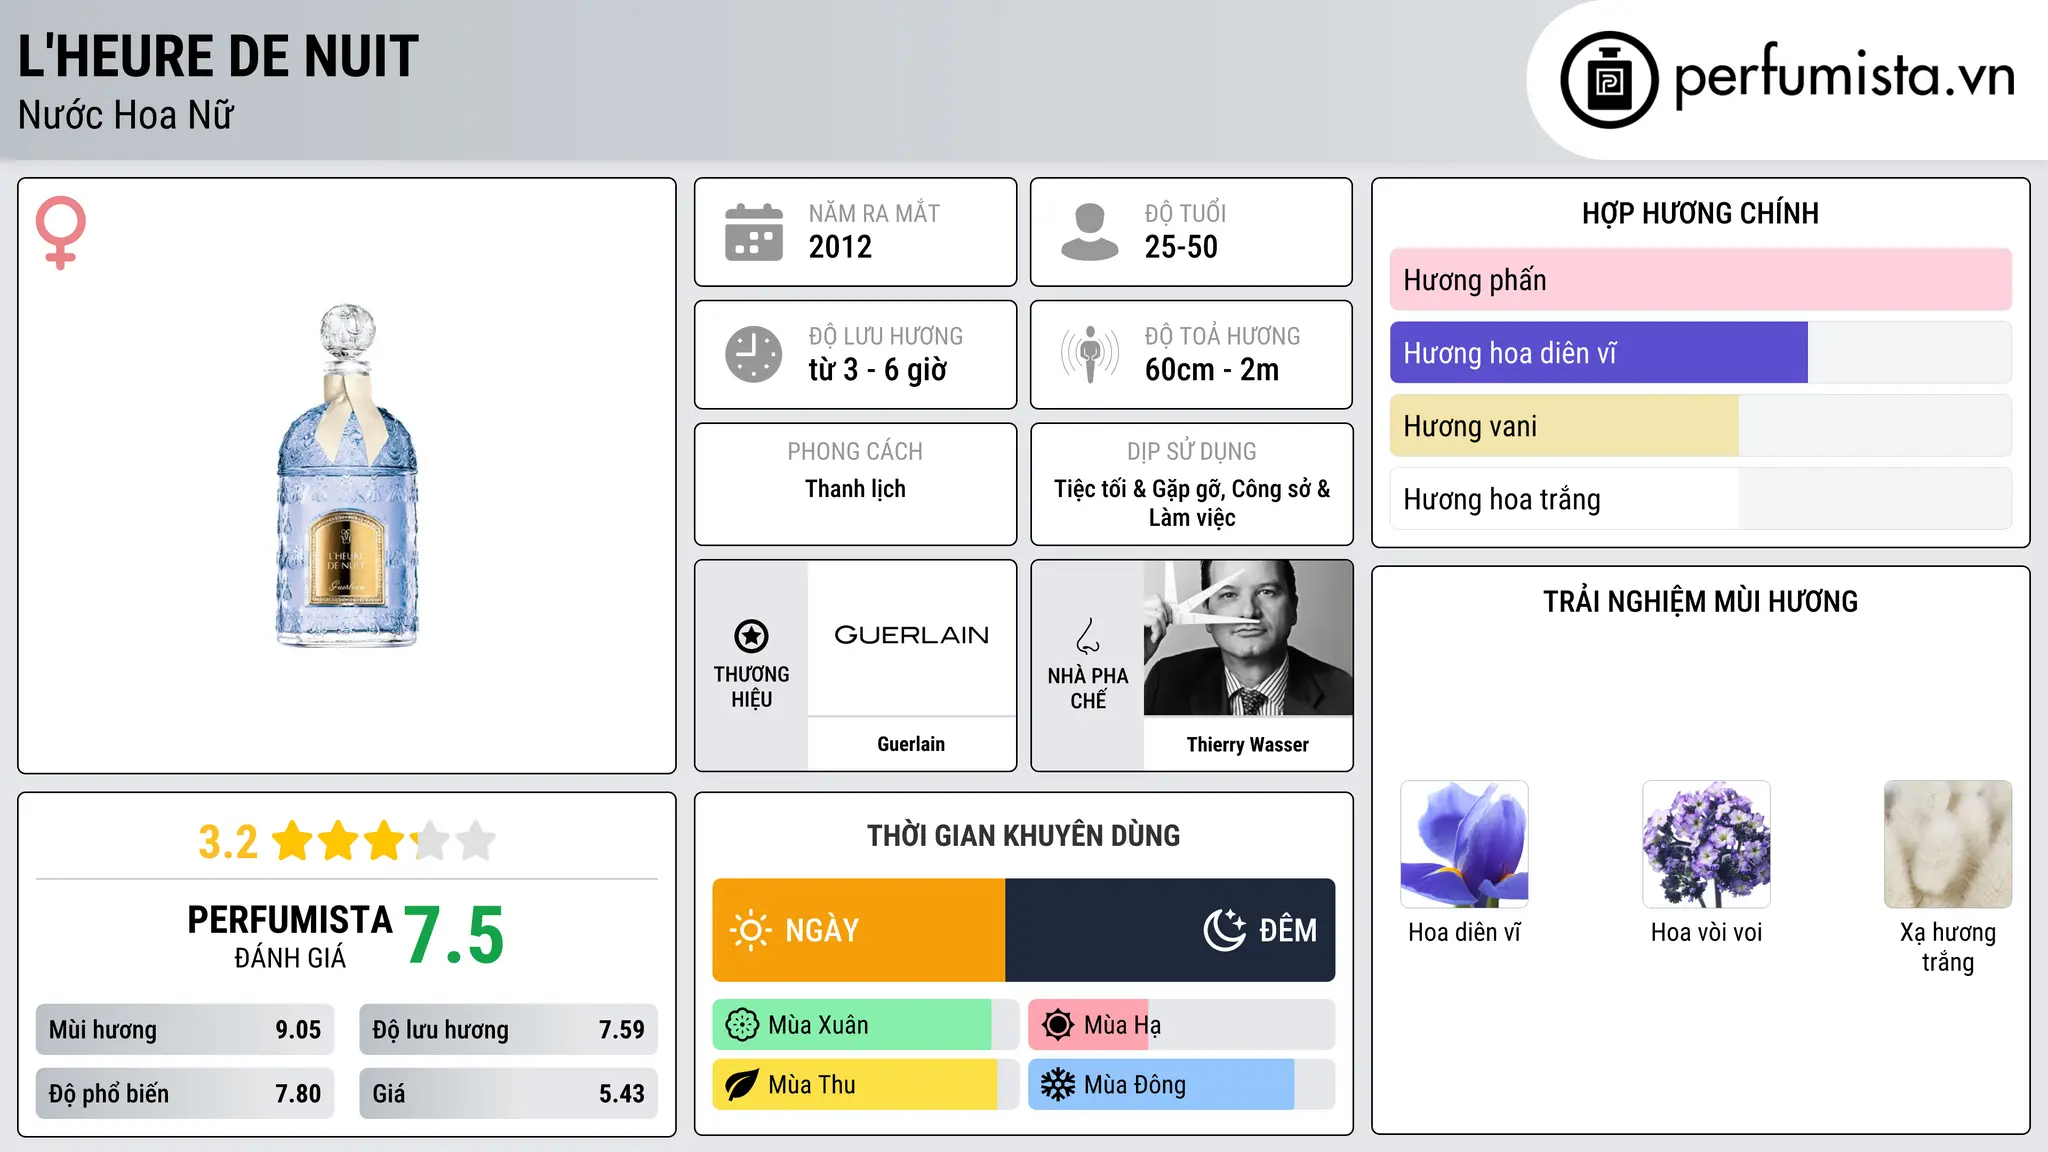Click the yellow Mùa Thu season bar
This screenshot has height=1152, width=2048.
tap(866, 1085)
